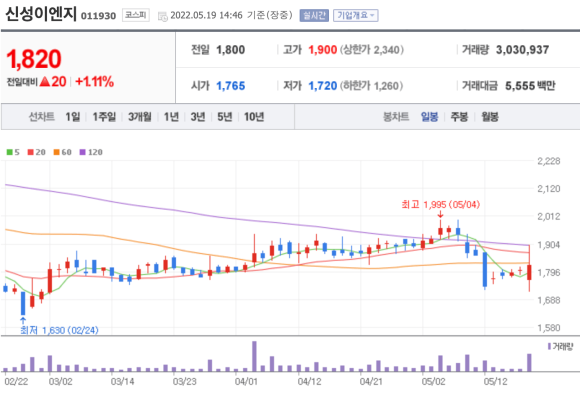580x394 pixels.
Task: Click the 02/22 date axis label
Action: [x=16, y=381]
